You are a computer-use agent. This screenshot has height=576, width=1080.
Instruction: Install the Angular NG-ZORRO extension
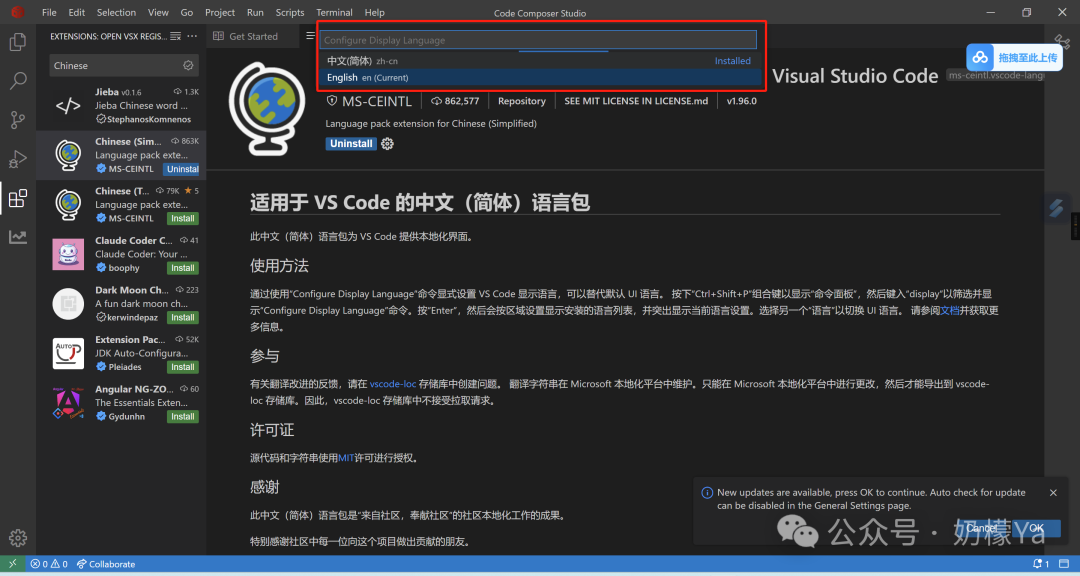pos(183,417)
